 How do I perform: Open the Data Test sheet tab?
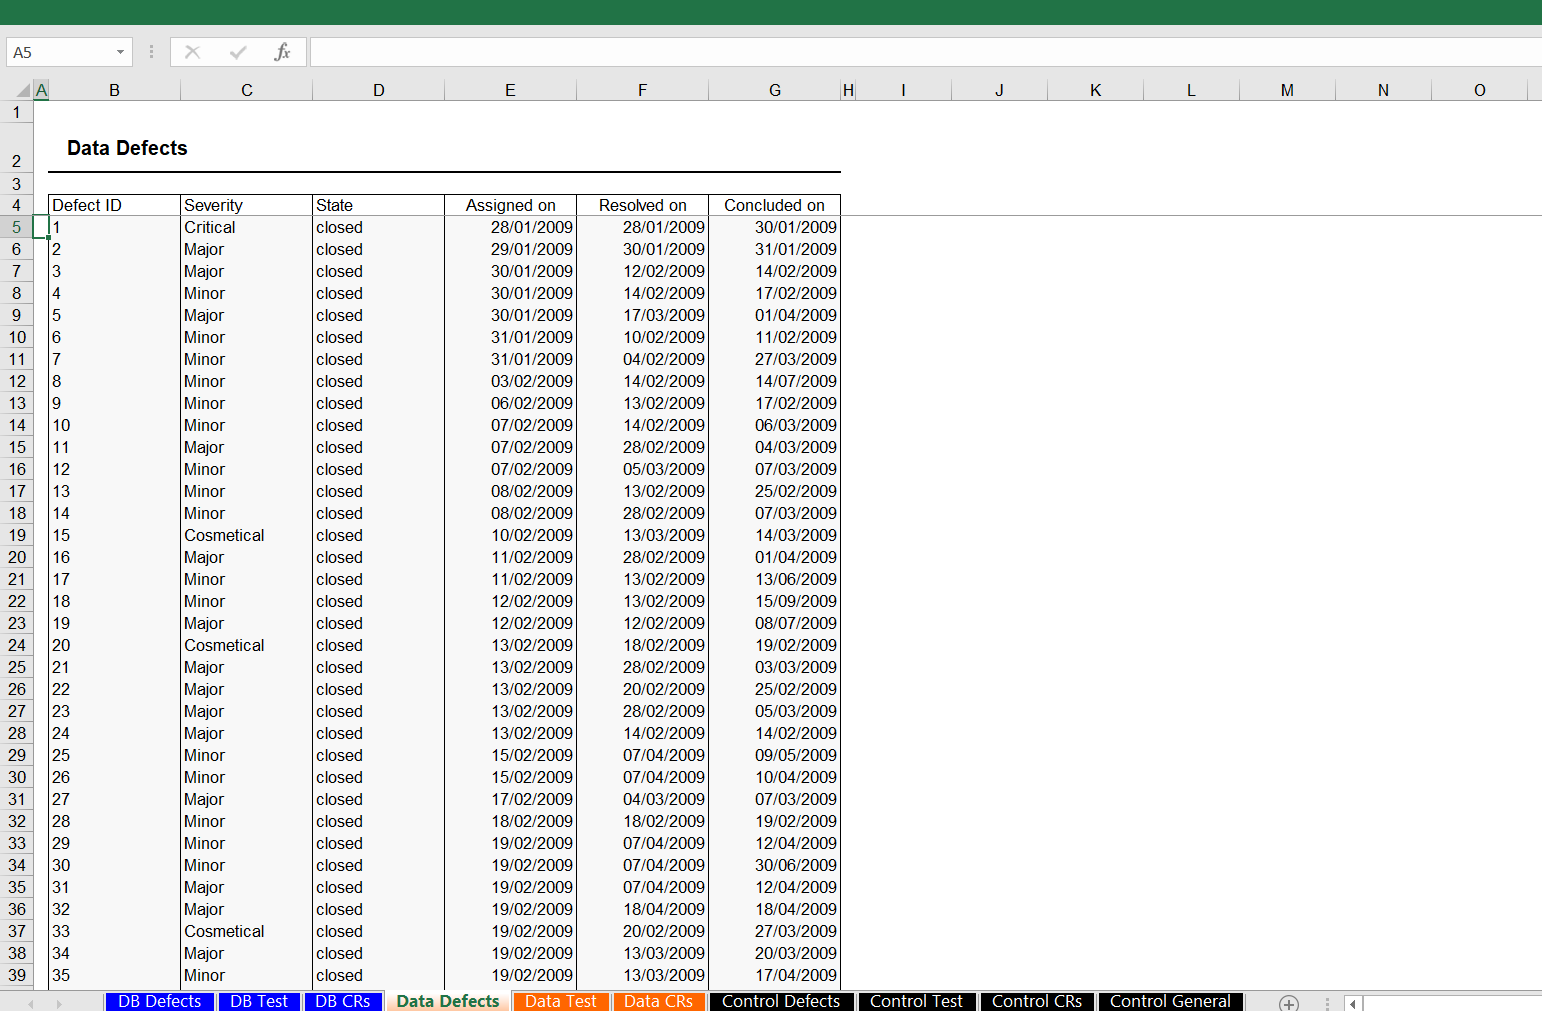point(561,1001)
